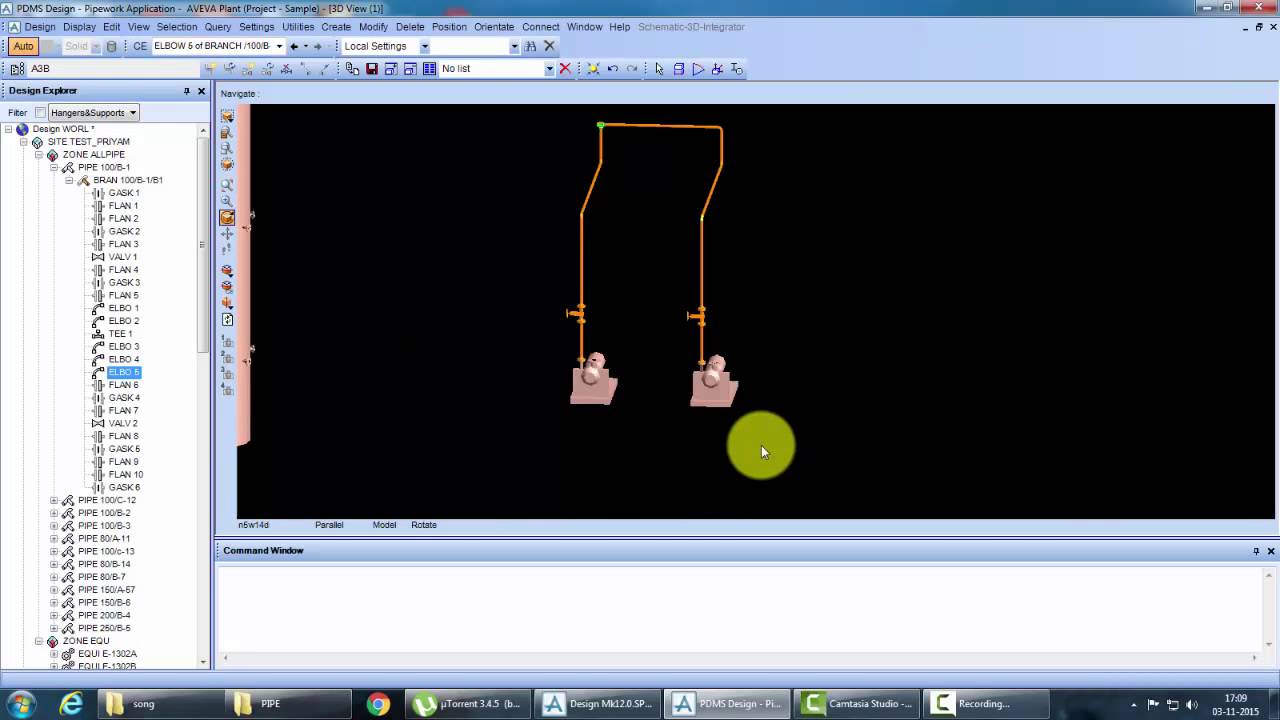Click the binoculars search icon
This screenshot has width=1280, height=720.
(x=531, y=46)
